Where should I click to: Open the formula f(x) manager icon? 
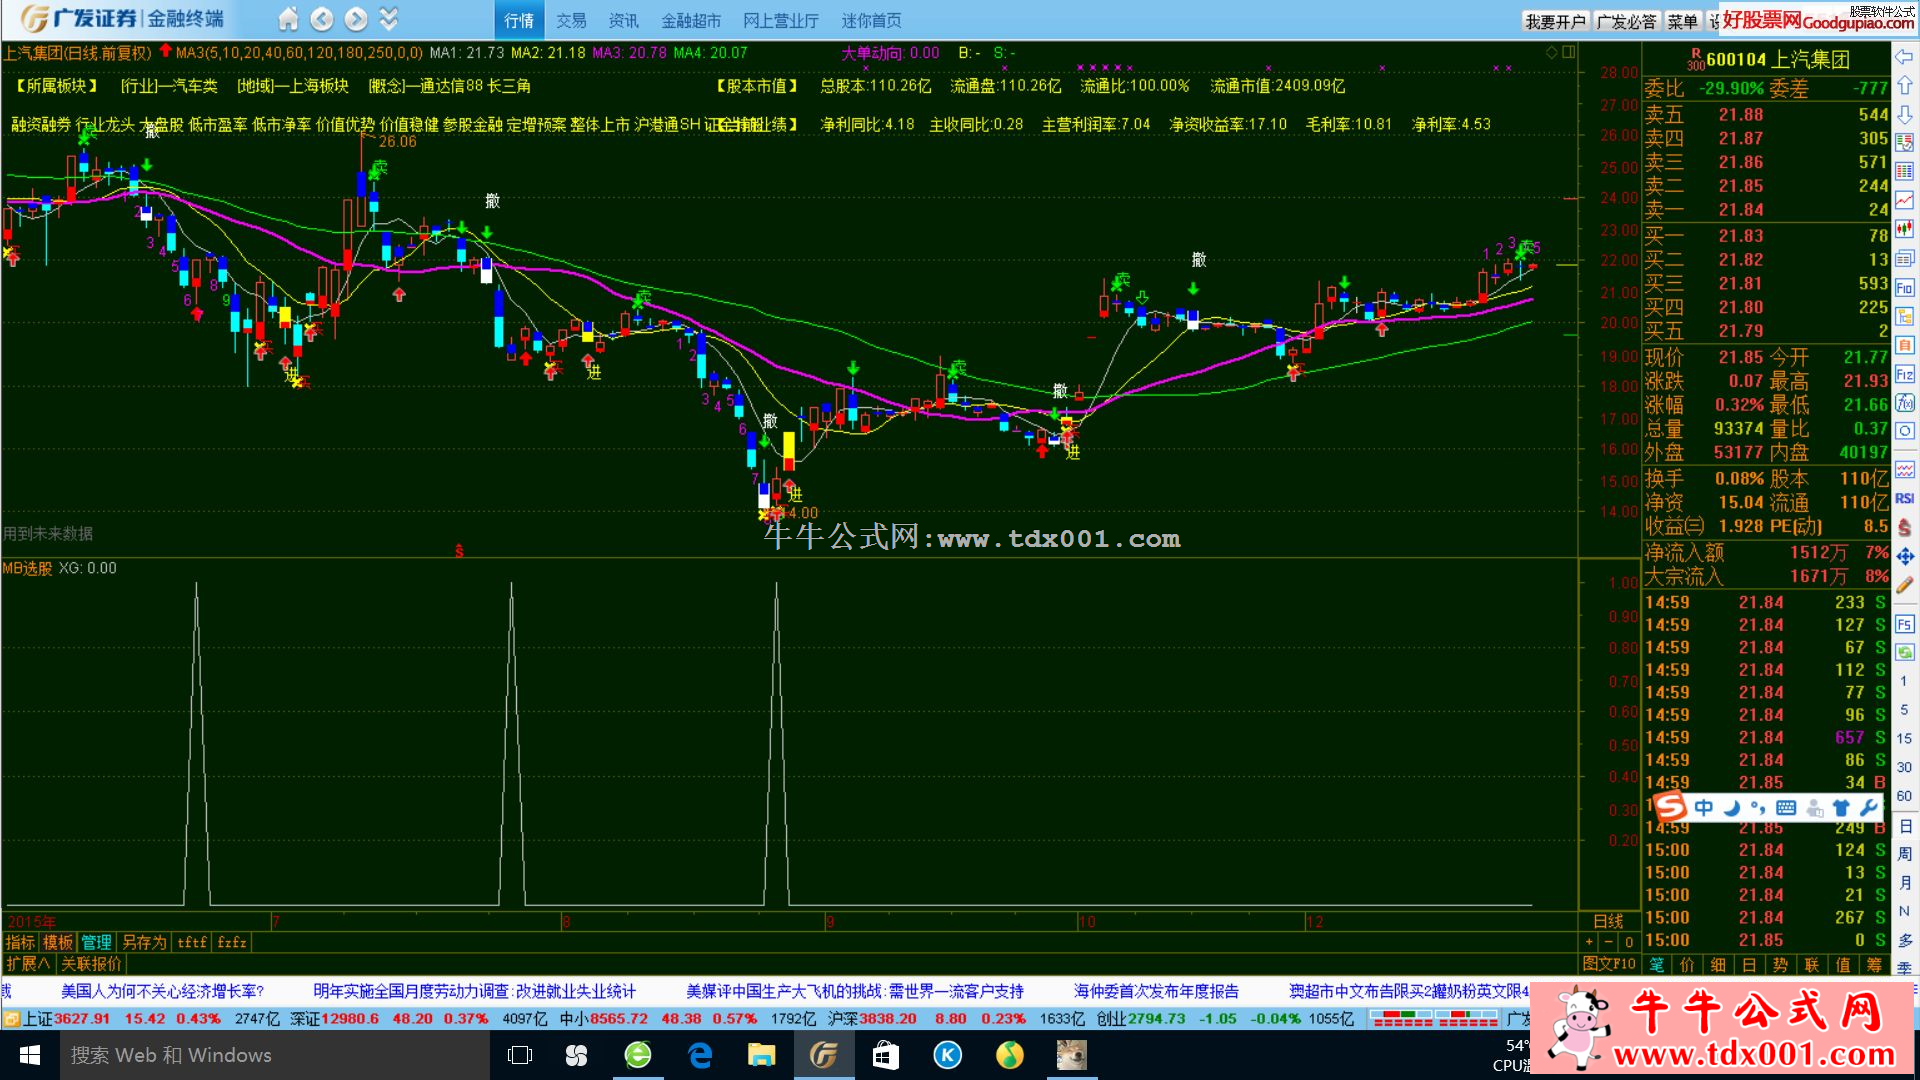[1904, 403]
